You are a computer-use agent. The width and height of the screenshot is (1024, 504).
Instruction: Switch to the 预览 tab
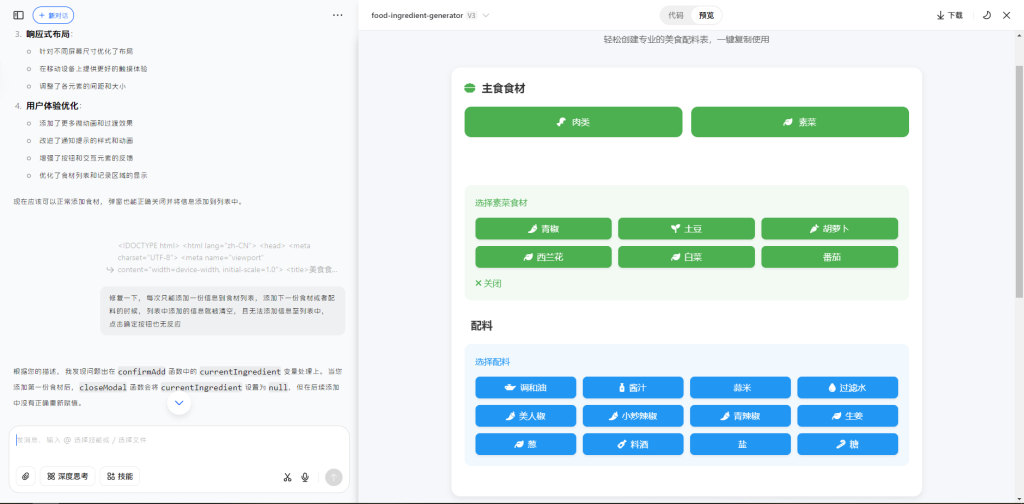pos(706,15)
